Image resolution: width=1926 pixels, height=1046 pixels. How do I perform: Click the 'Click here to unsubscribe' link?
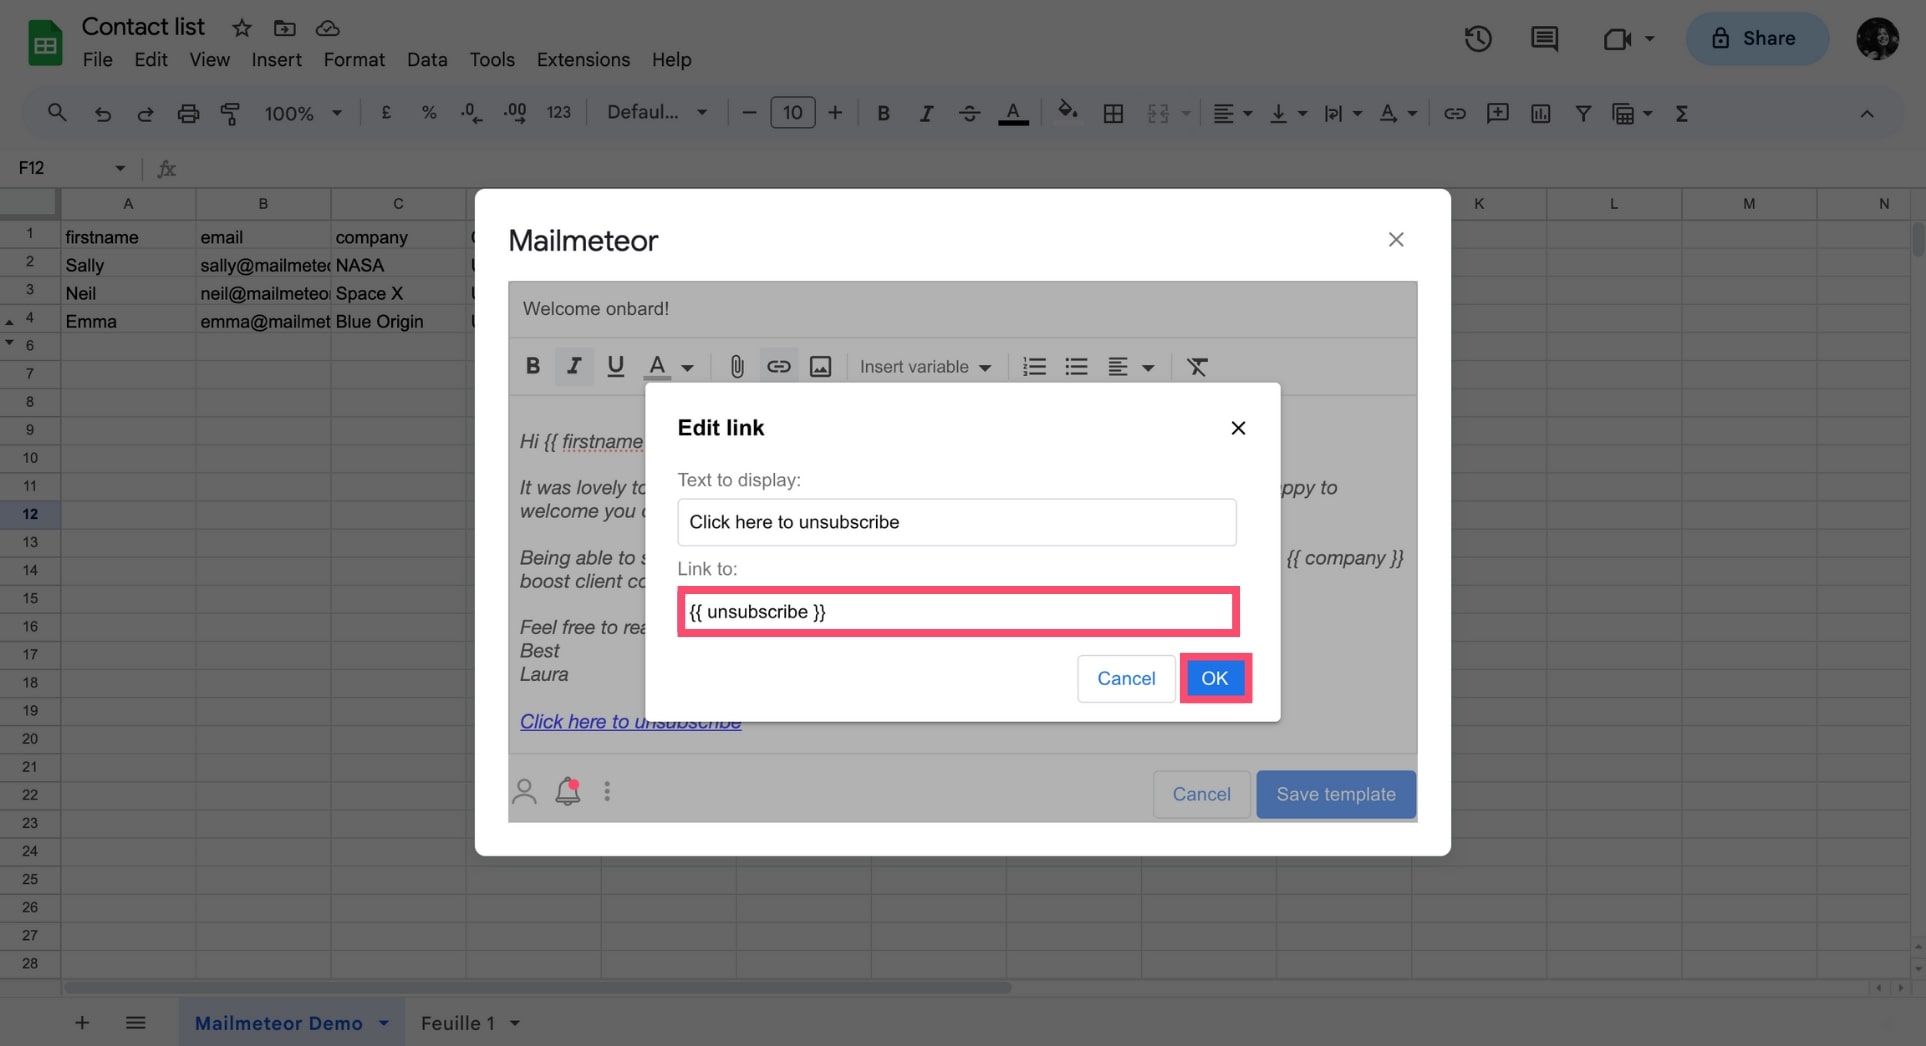point(630,722)
